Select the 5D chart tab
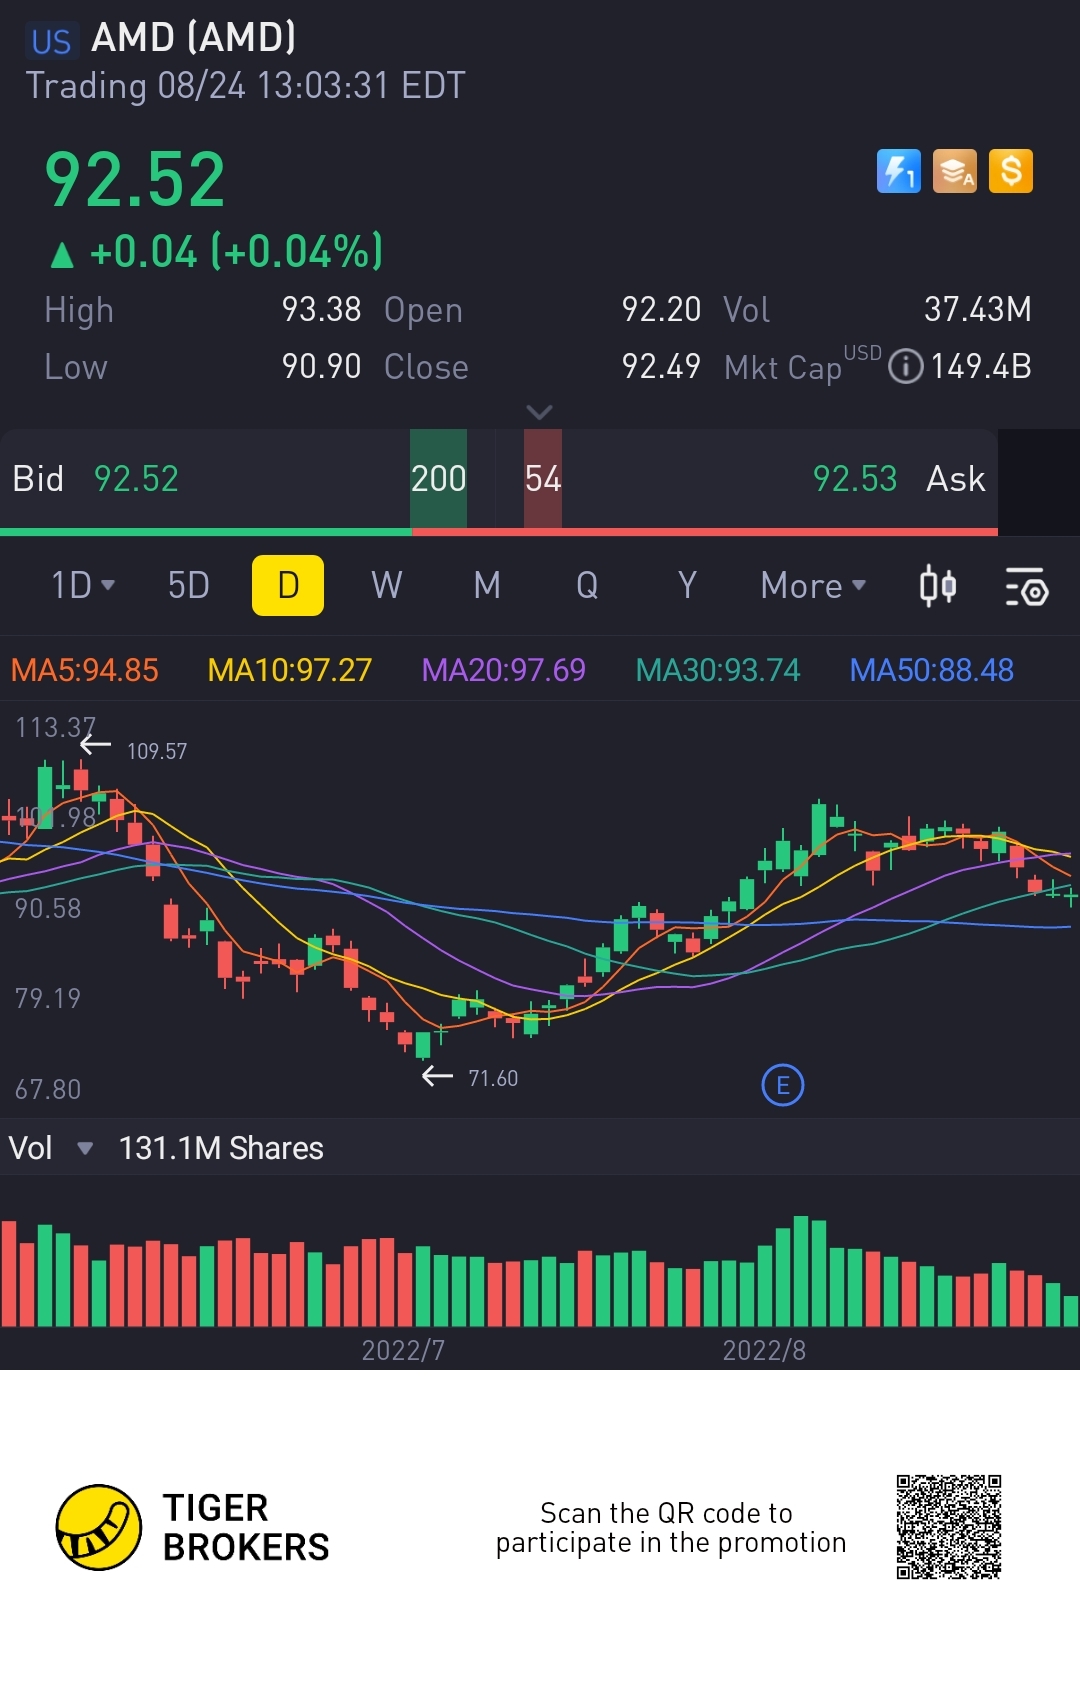1080x1686 pixels. pos(188,585)
